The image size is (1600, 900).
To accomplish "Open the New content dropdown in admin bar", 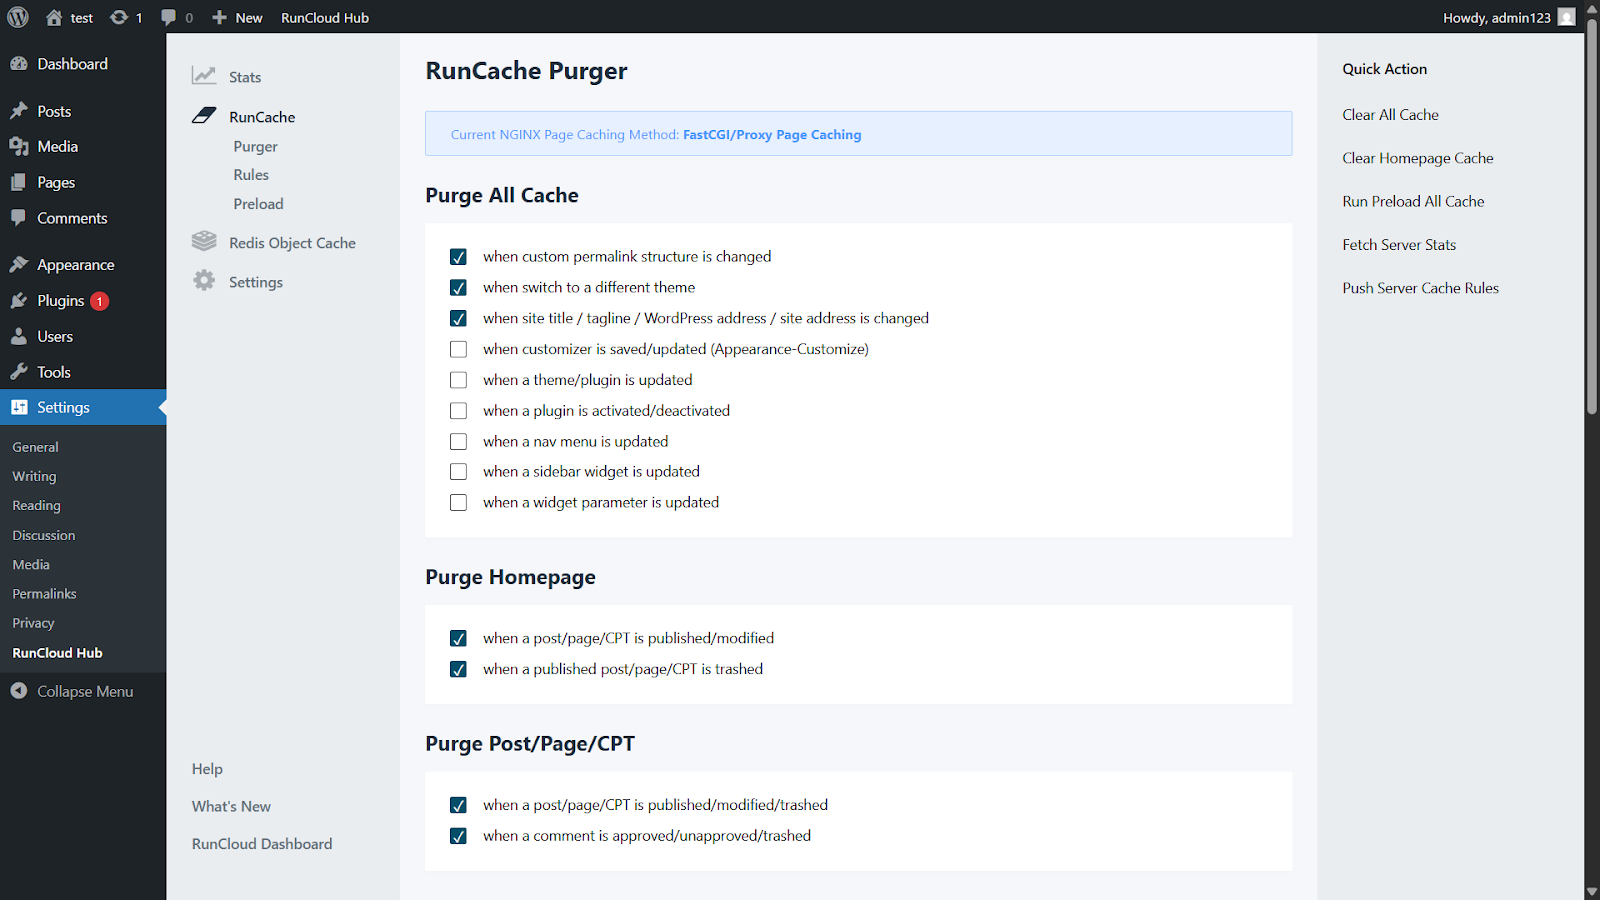I will click(238, 17).
